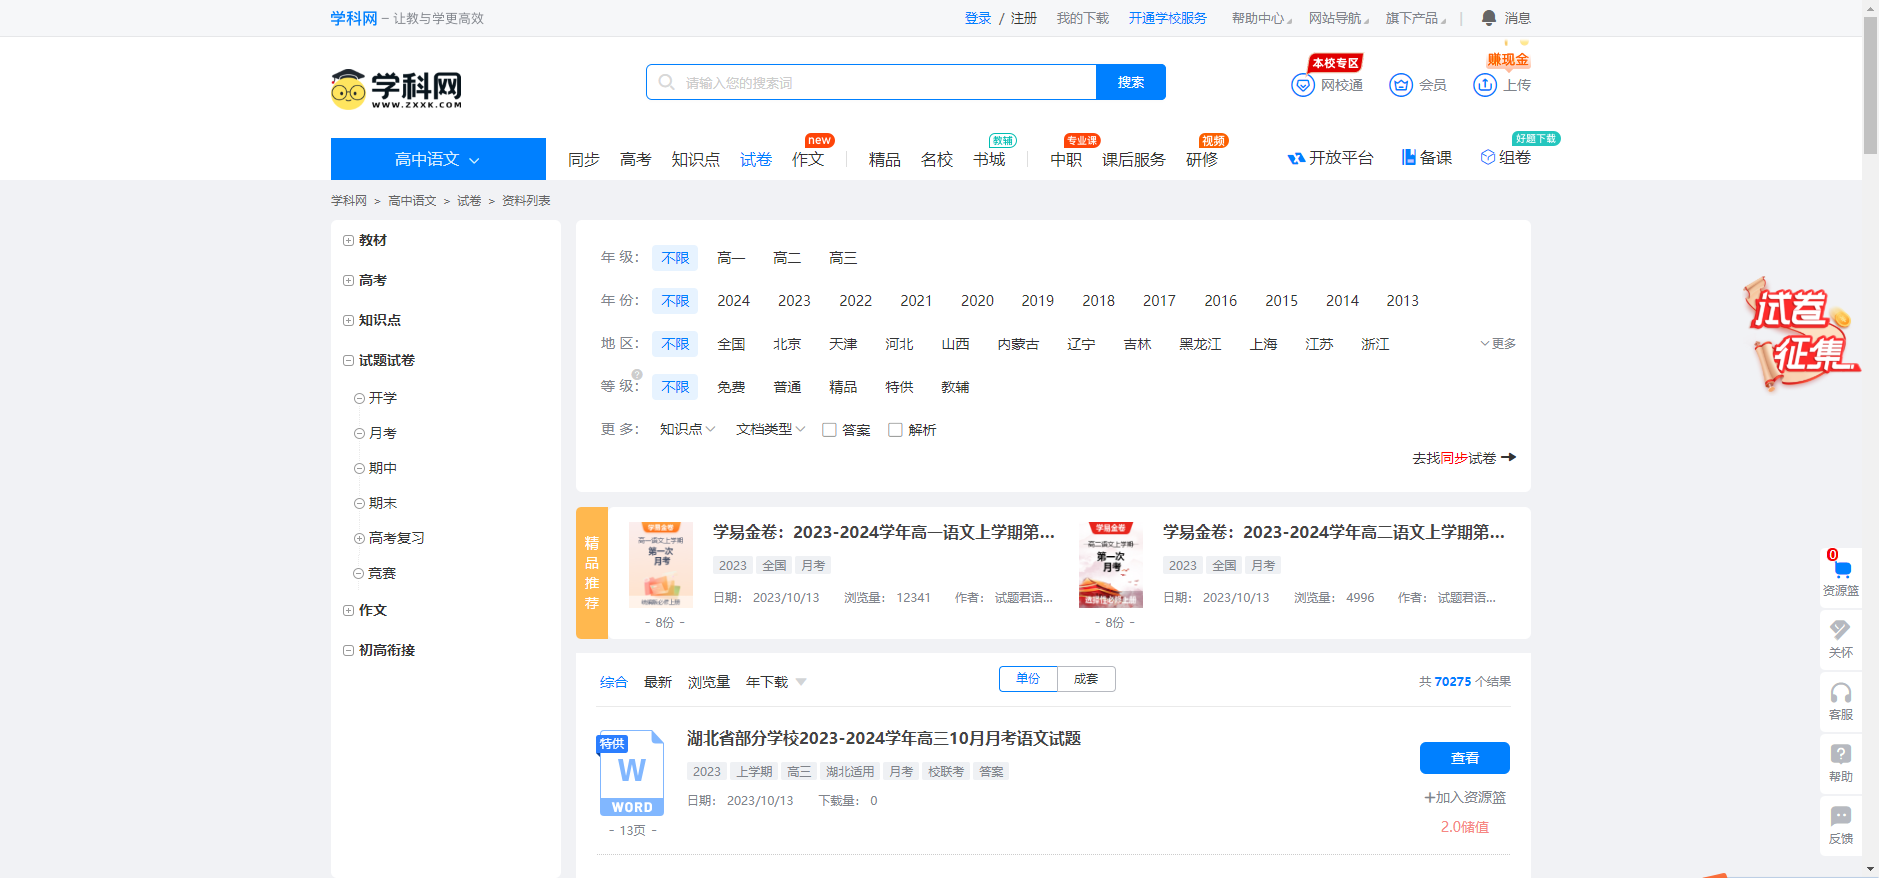This screenshot has height=878, width=1879.
Task: Click the search magnifier icon
Action: point(667,82)
